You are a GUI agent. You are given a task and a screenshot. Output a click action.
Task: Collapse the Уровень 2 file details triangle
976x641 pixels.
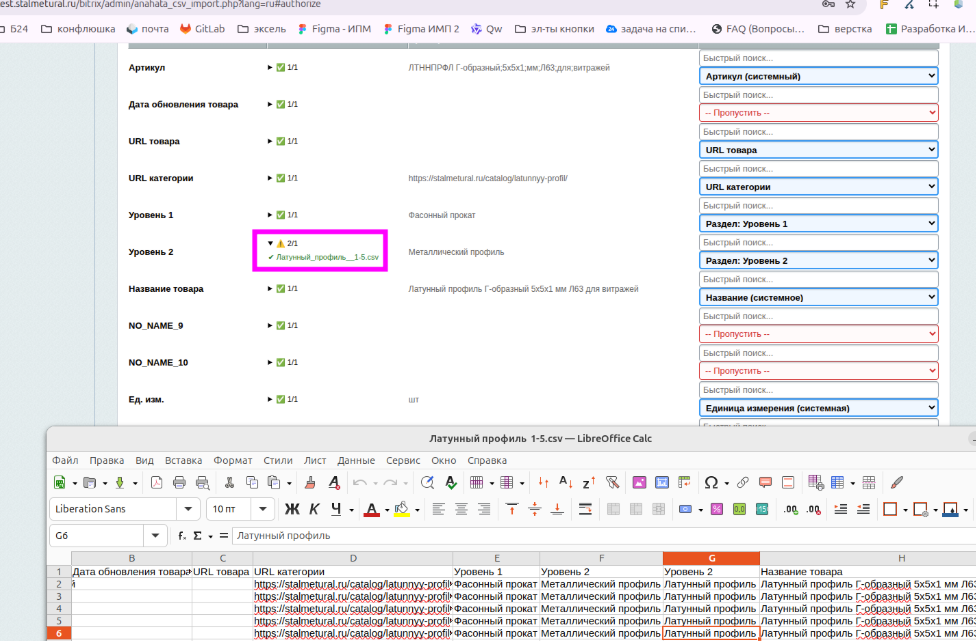pos(270,243)
